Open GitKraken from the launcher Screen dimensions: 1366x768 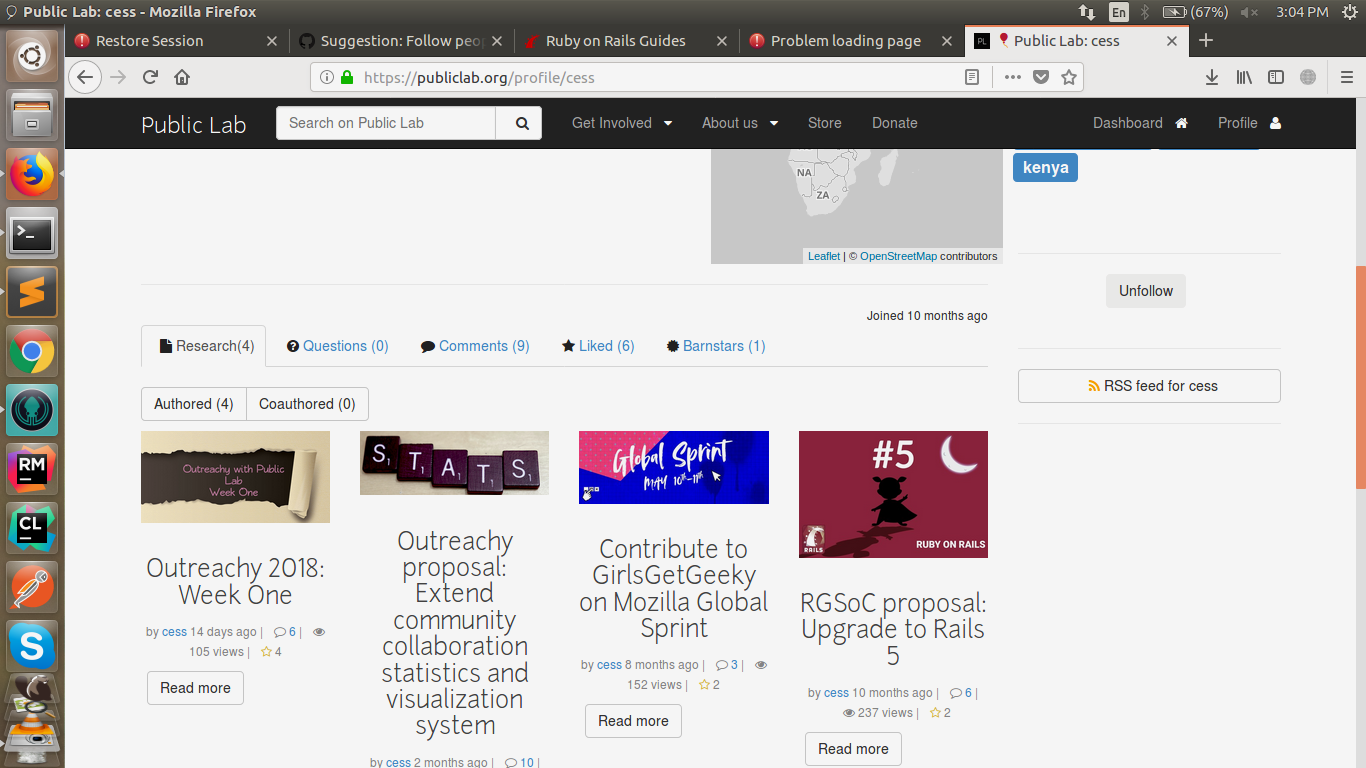pyautogui.click(x=32, y=411)
